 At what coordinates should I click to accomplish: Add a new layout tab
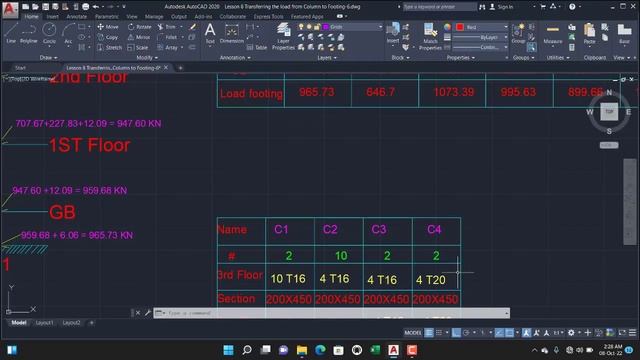pyautogui.click(x=91, y=323)
